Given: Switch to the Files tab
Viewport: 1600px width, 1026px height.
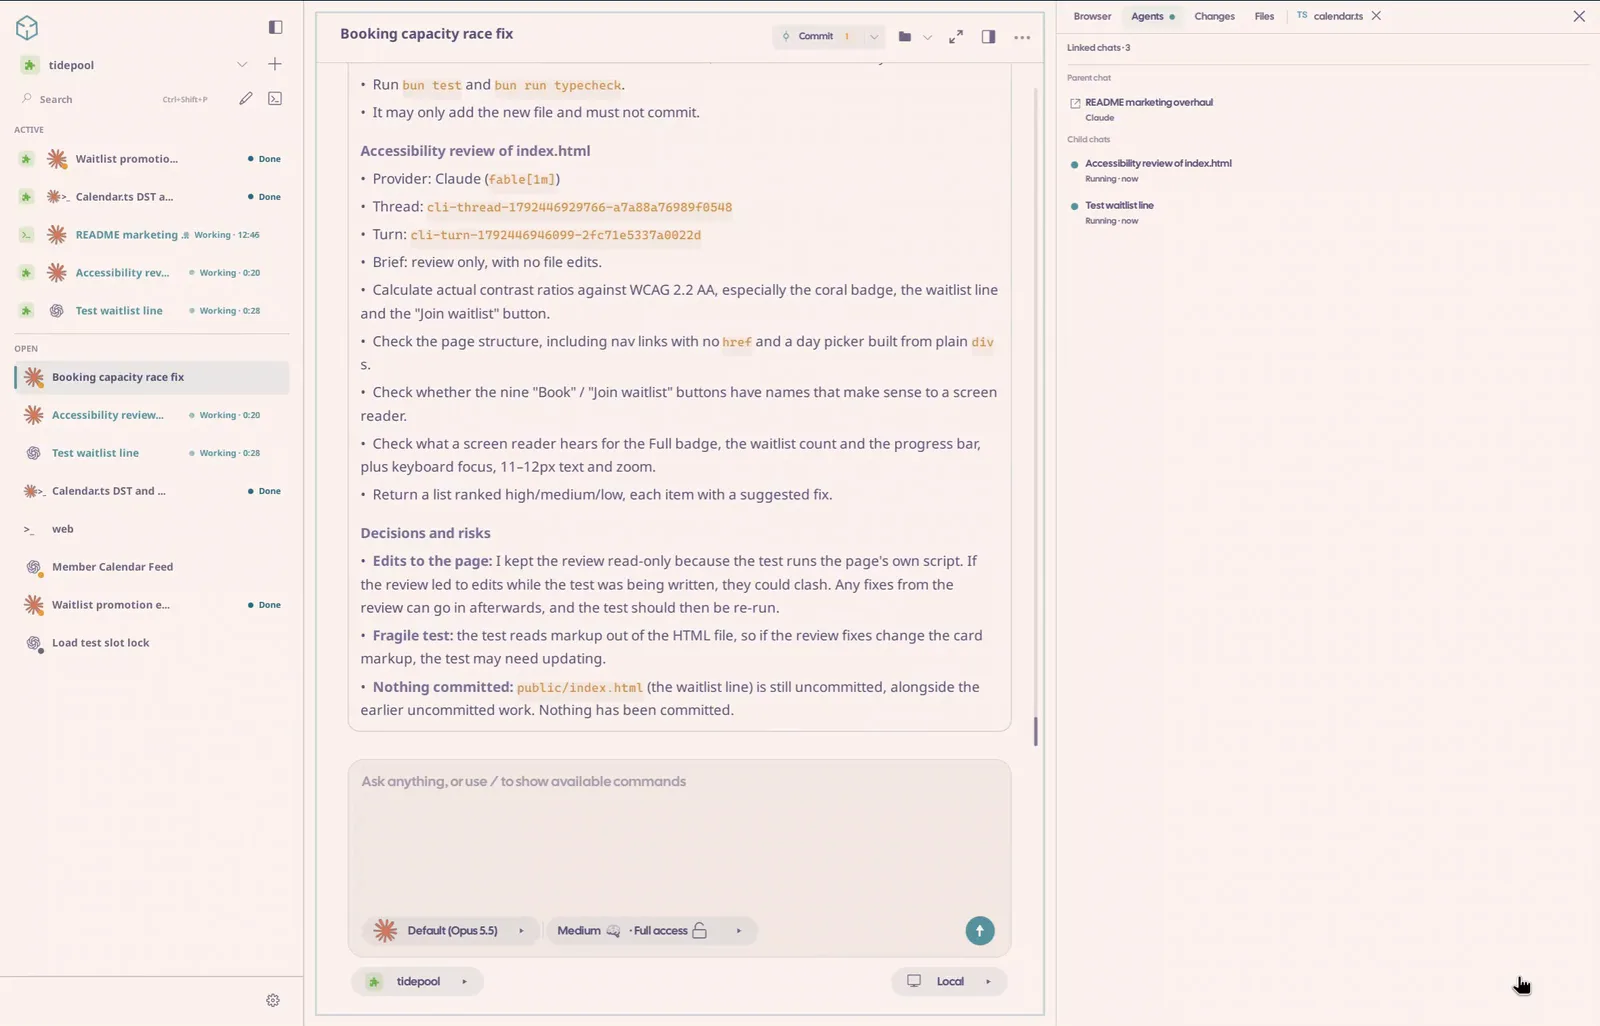Looking at the screenshot, I should click(1264, 16).
